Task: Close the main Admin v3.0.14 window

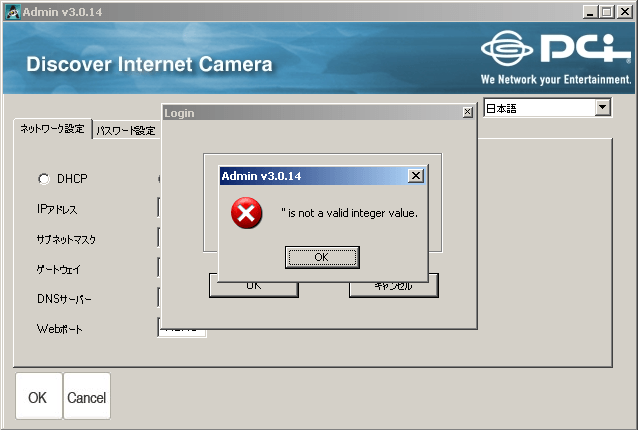Action: [625, 12]
